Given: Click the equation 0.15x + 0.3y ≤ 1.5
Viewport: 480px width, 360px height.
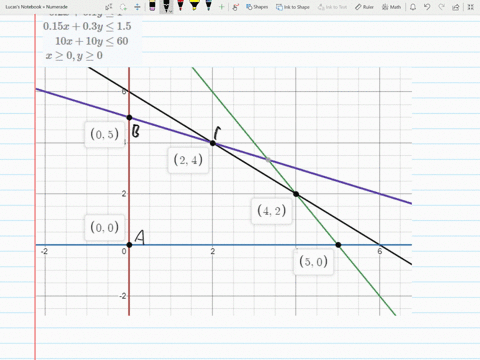Looking at the screenshot, I should [x=87, y=26].
